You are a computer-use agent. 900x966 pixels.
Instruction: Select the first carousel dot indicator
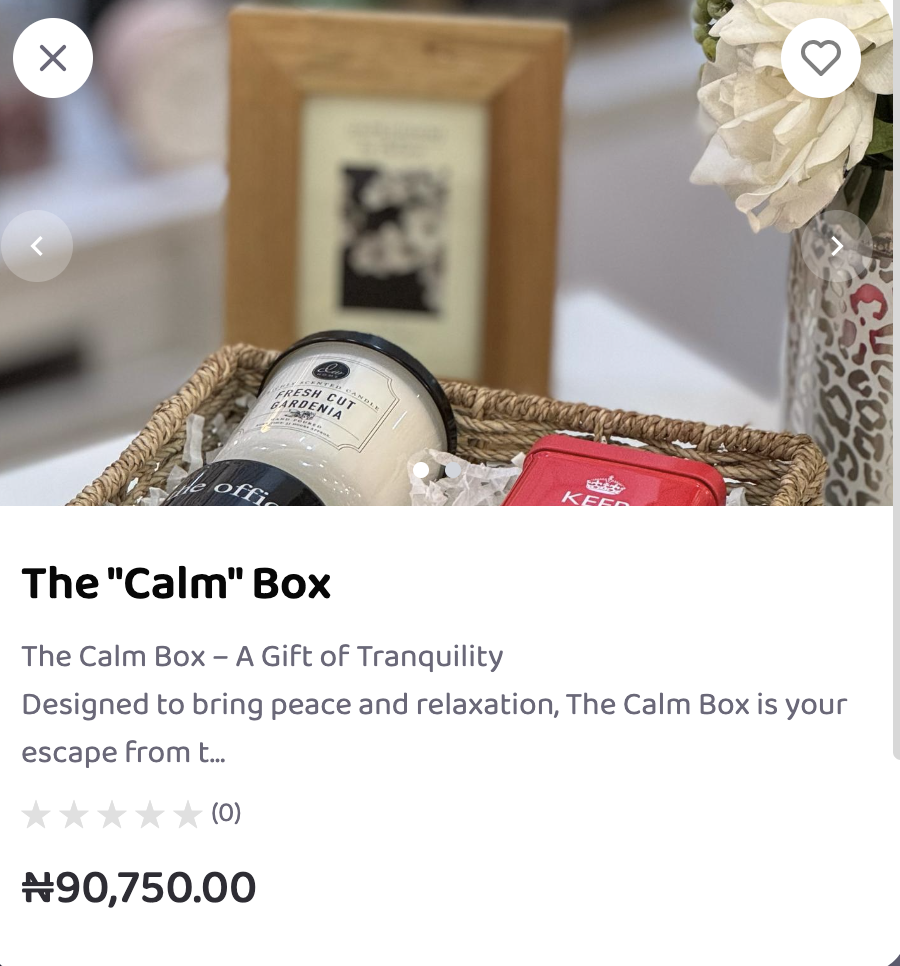tap(421, 470)
